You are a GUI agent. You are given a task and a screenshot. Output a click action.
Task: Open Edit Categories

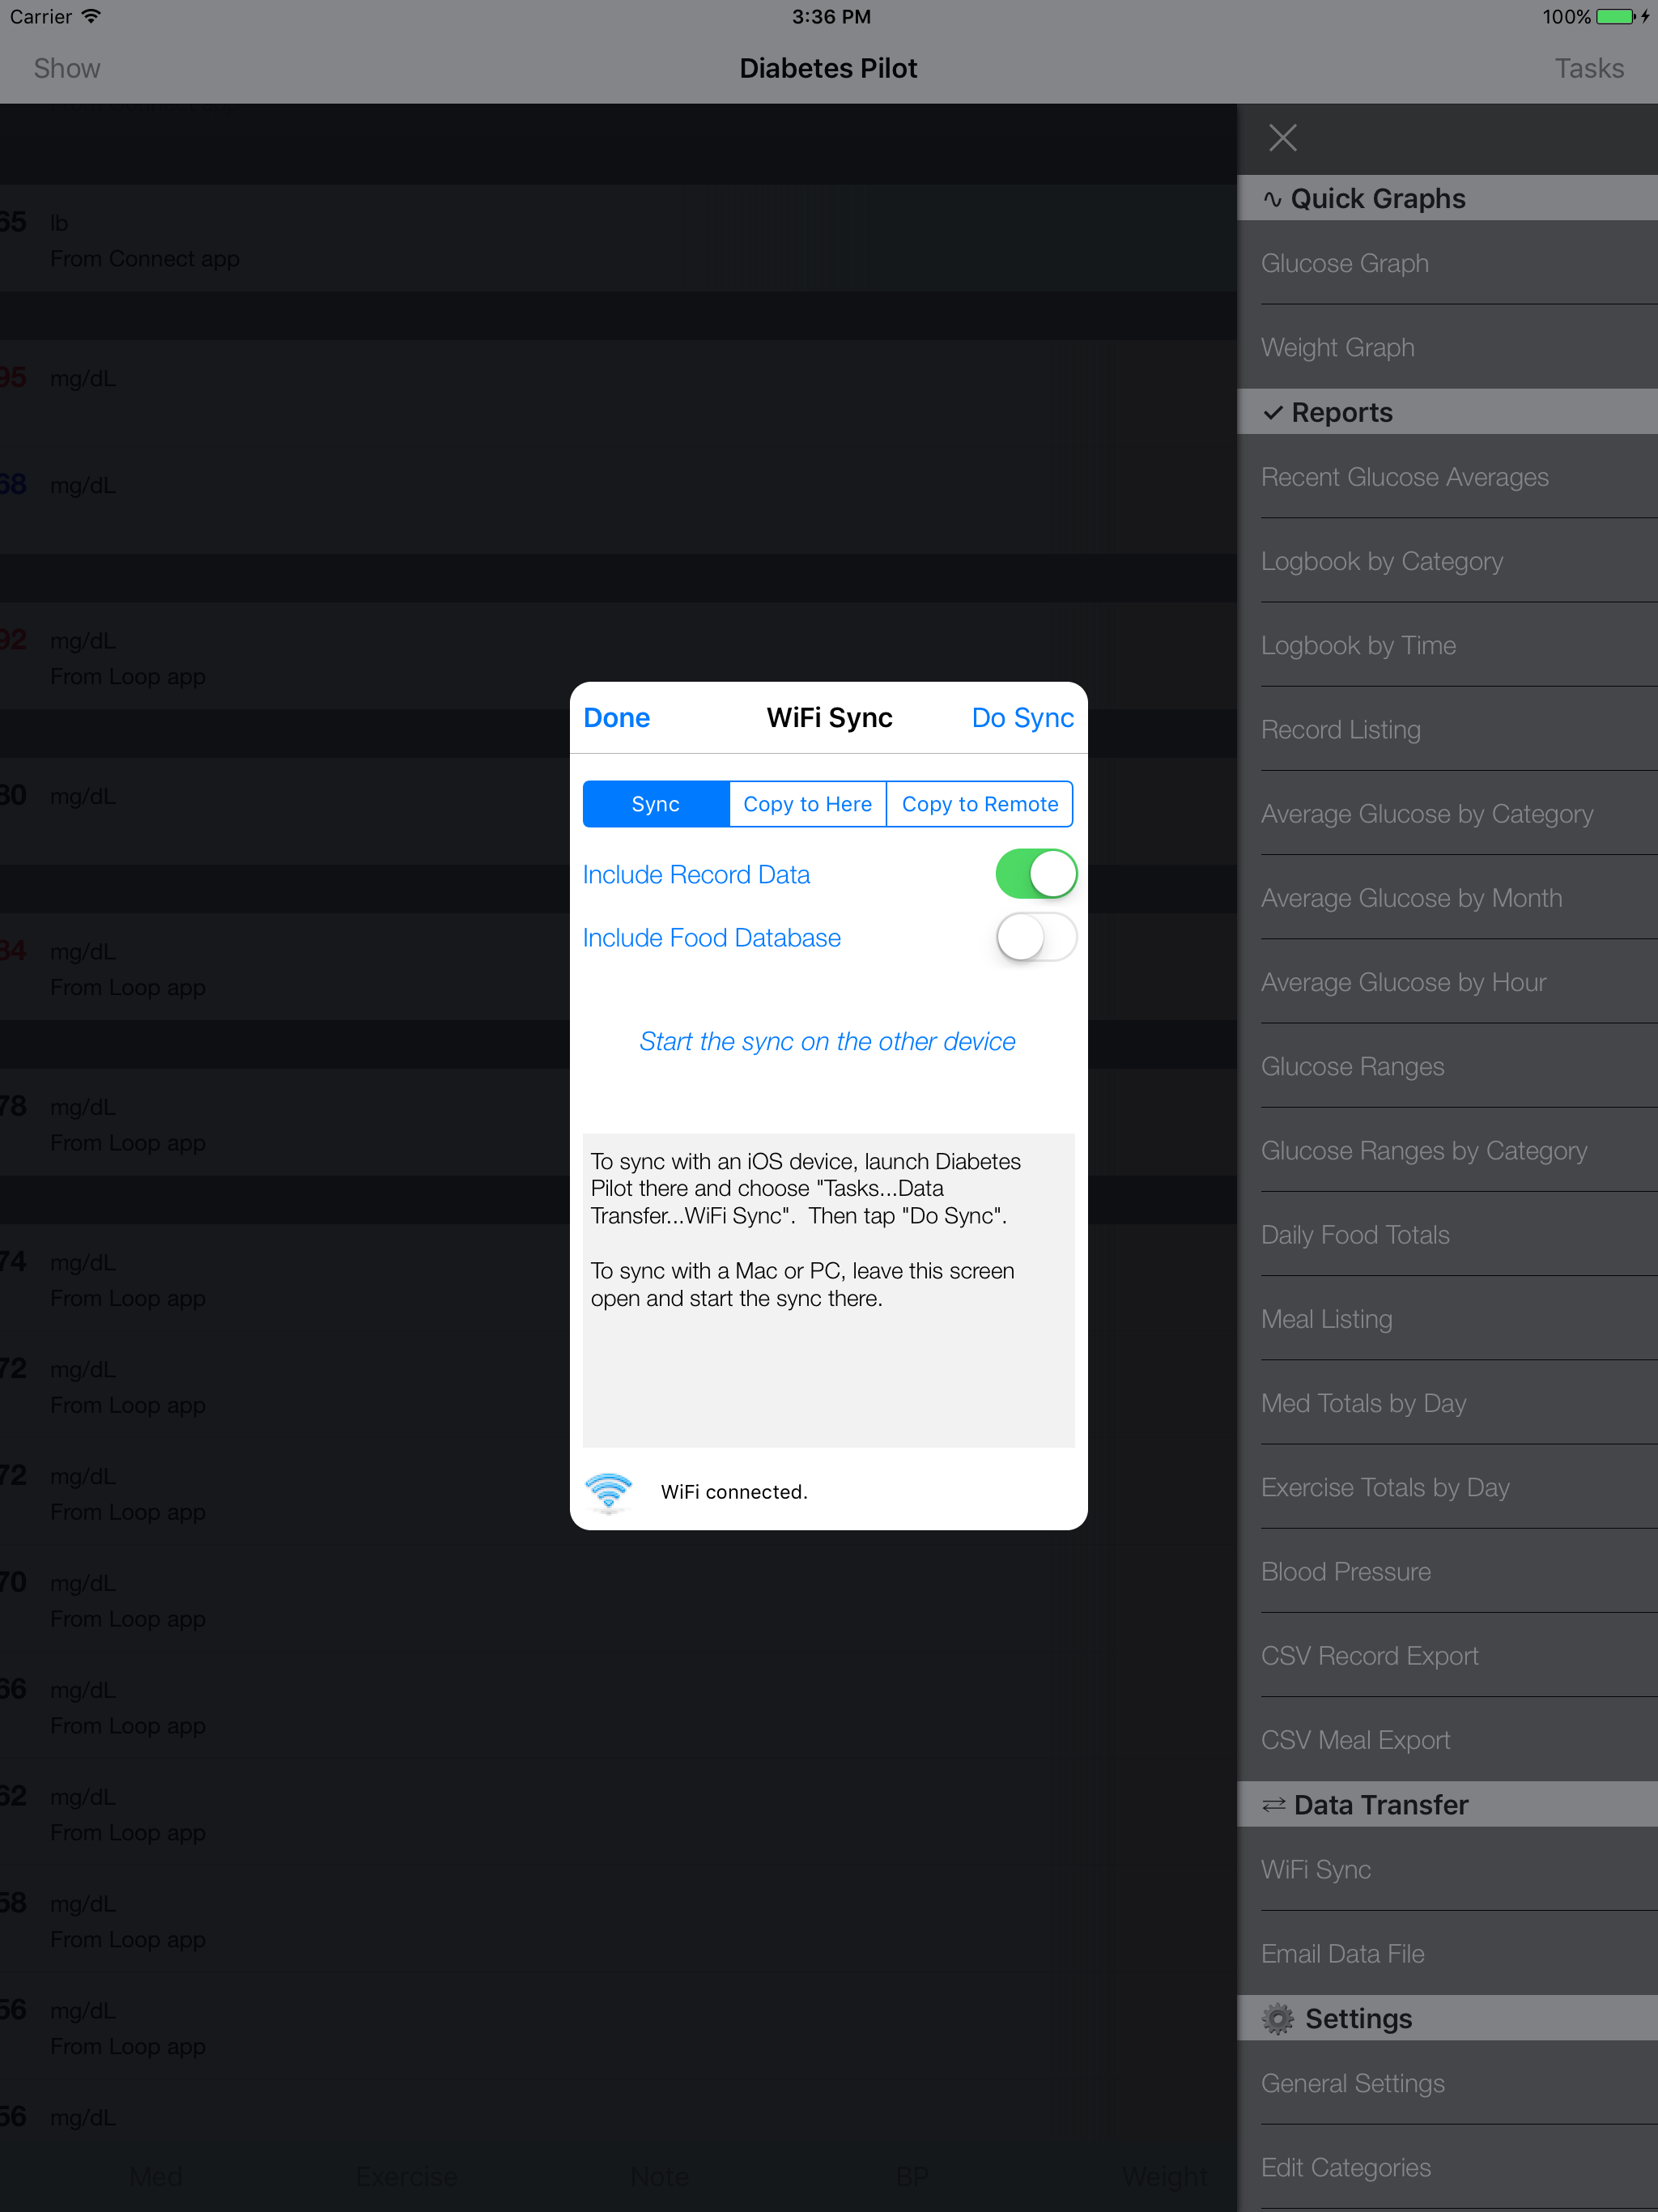click(x=1447, y=2167)
